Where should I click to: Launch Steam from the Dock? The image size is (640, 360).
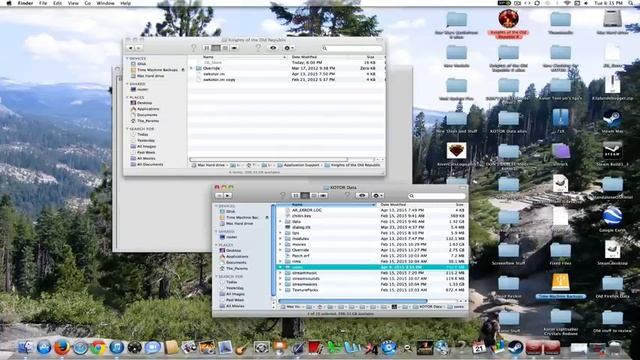515,348
